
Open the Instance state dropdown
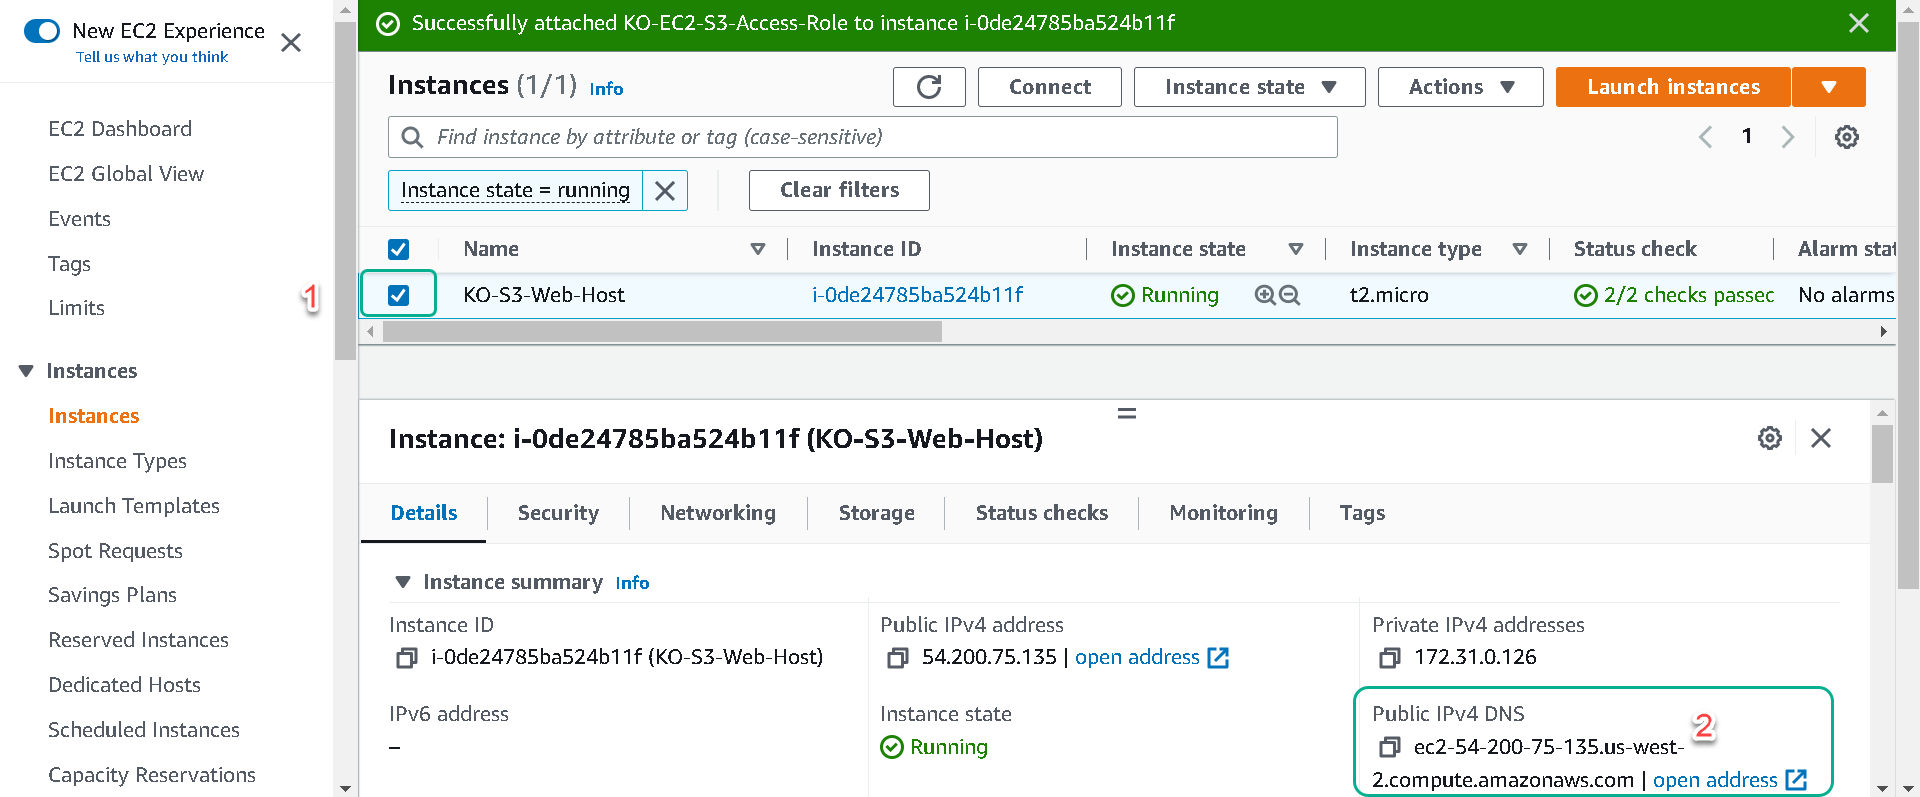click(1249, 87)
